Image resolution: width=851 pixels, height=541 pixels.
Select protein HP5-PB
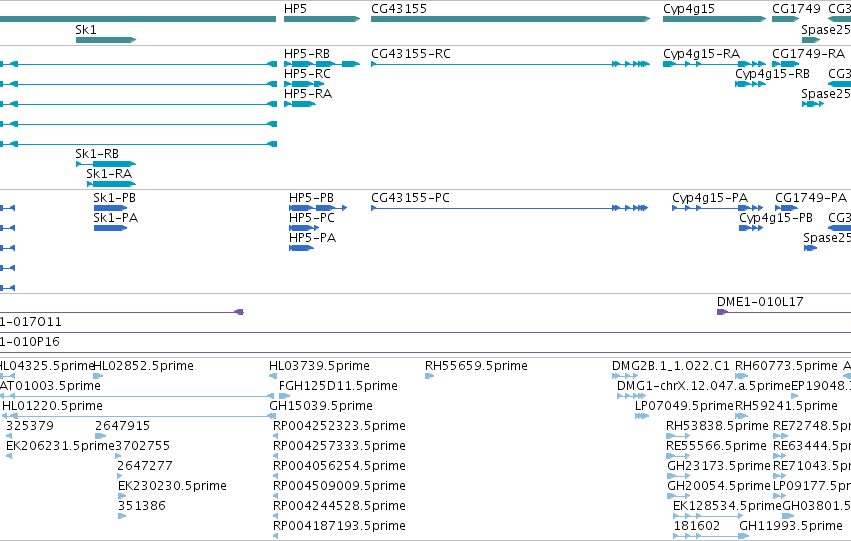[x=318, y=208]
